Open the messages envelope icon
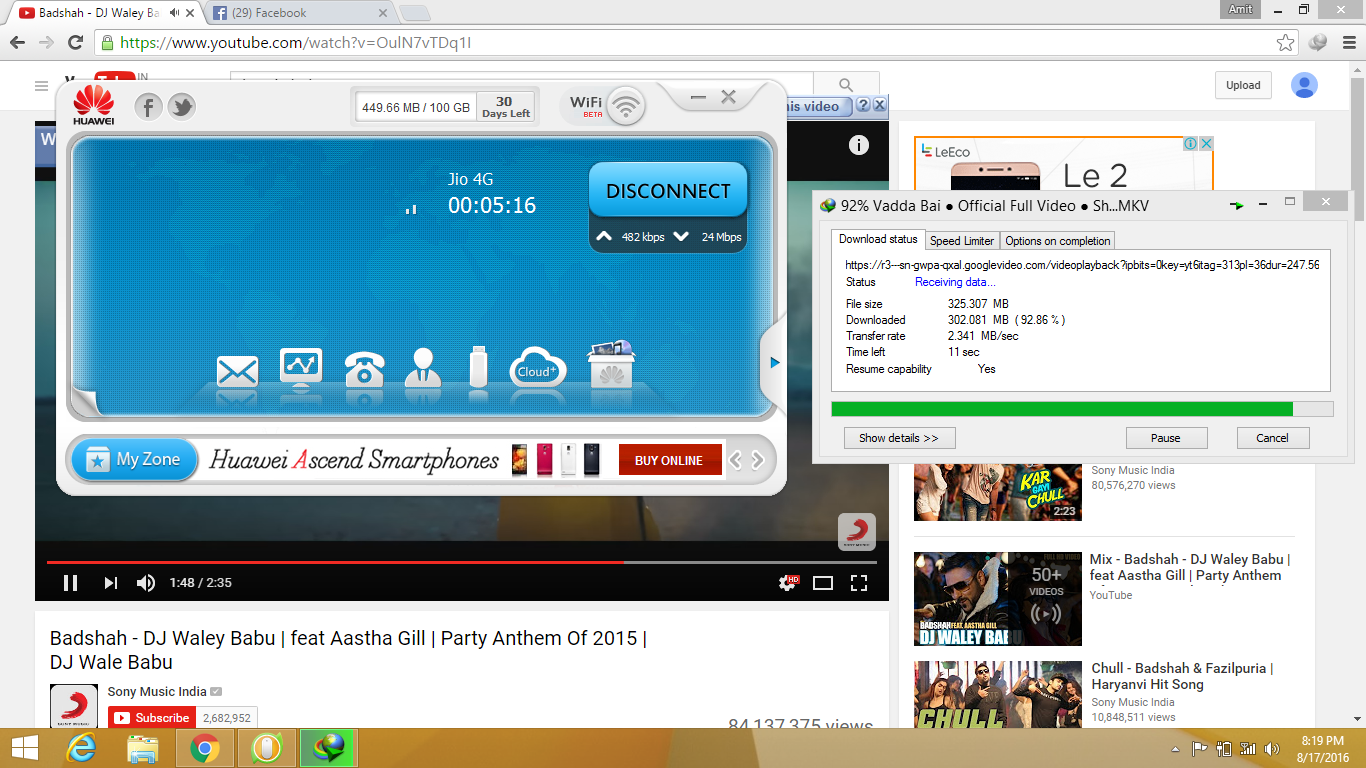Viewport: 1366px width, 768px height. pos(238,371)
